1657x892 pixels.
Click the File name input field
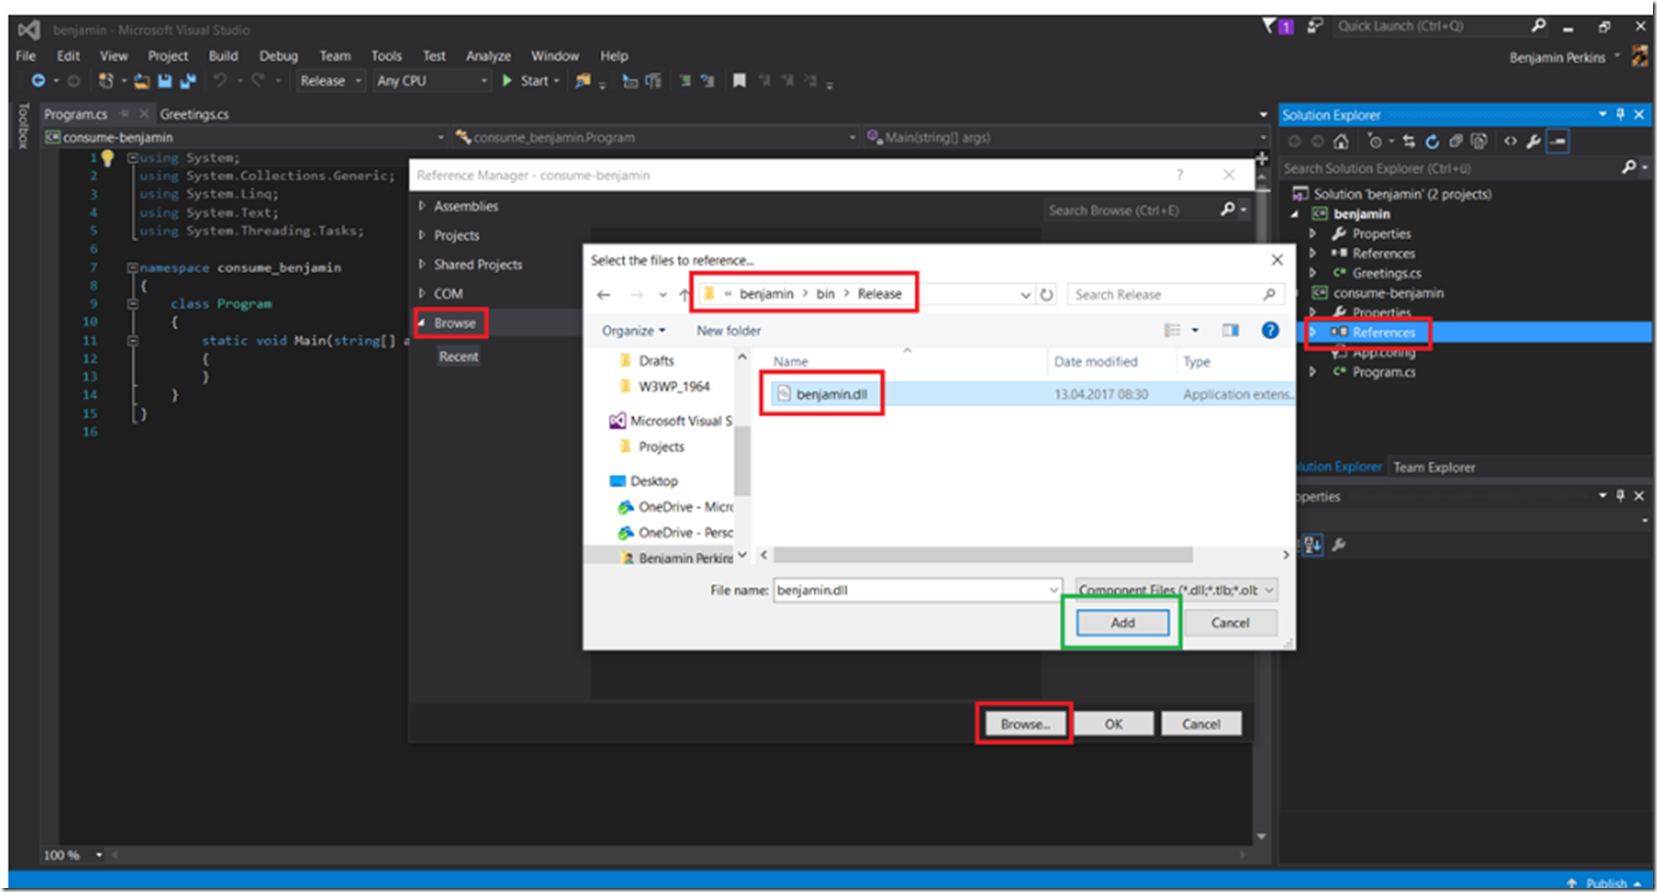click(909, 590)
